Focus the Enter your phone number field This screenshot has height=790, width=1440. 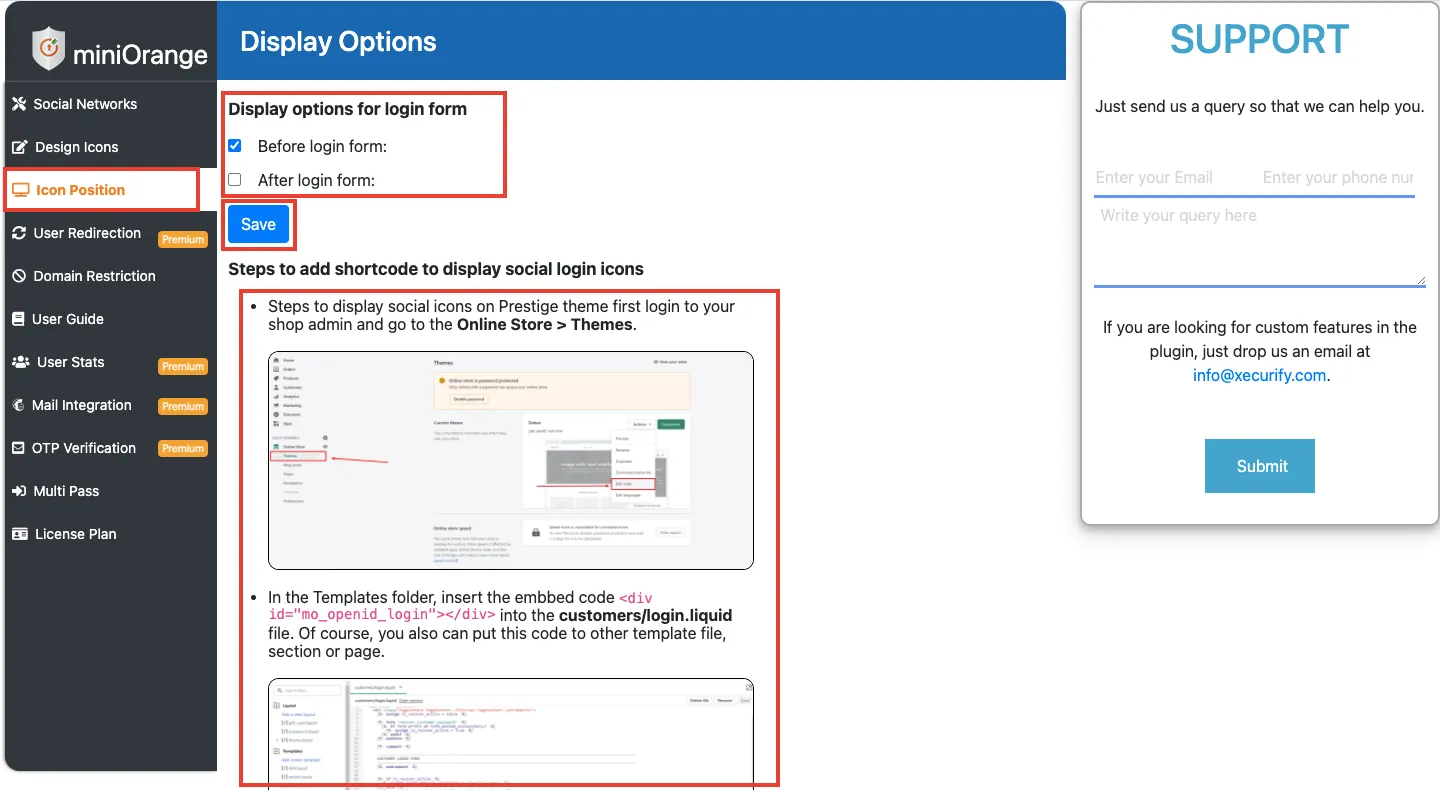[x=1336, y=178]
